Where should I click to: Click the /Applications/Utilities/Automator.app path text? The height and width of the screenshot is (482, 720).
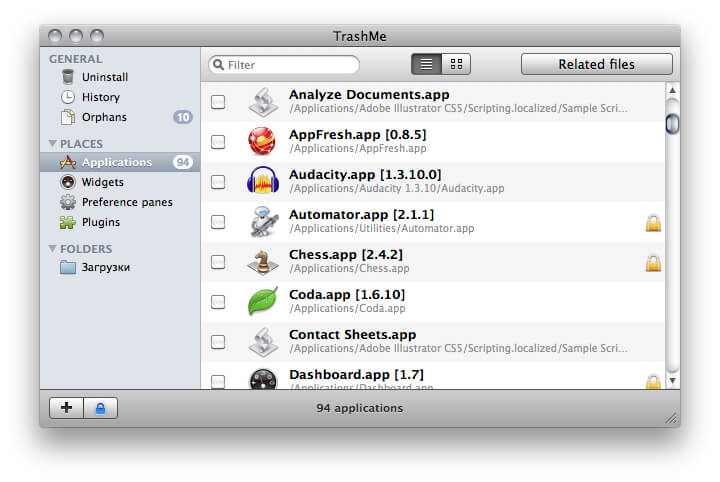(382, 228)
